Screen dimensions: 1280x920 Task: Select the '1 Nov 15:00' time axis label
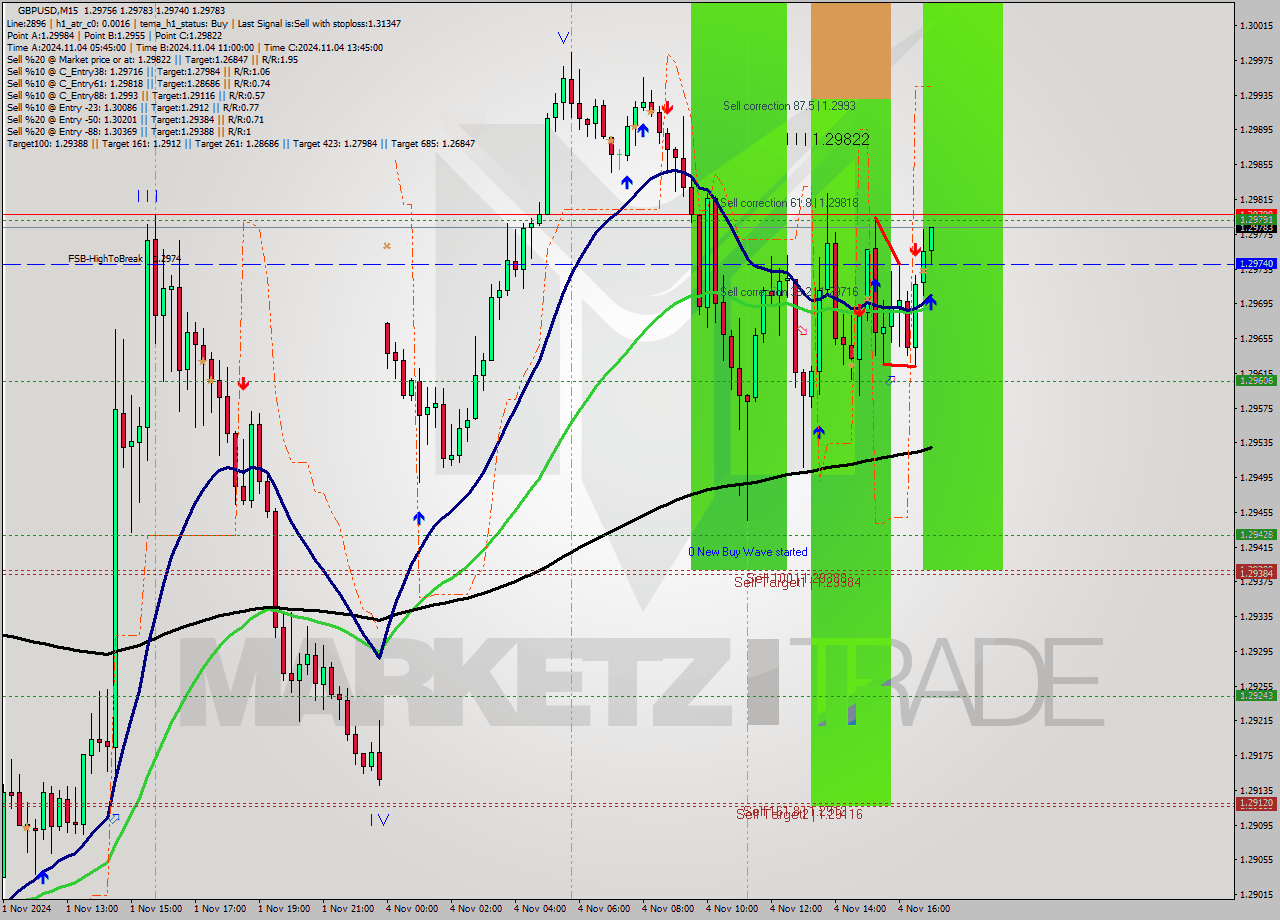[x=155, y=909]
